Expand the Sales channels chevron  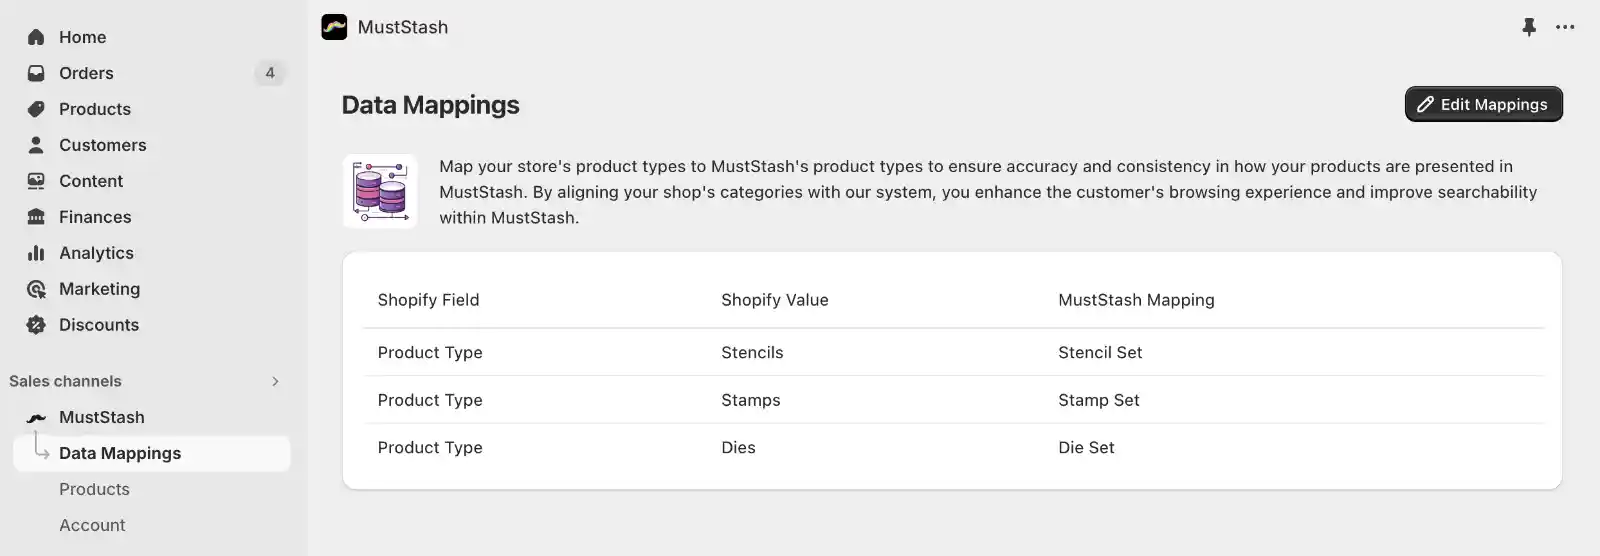[x=275, y=381]
